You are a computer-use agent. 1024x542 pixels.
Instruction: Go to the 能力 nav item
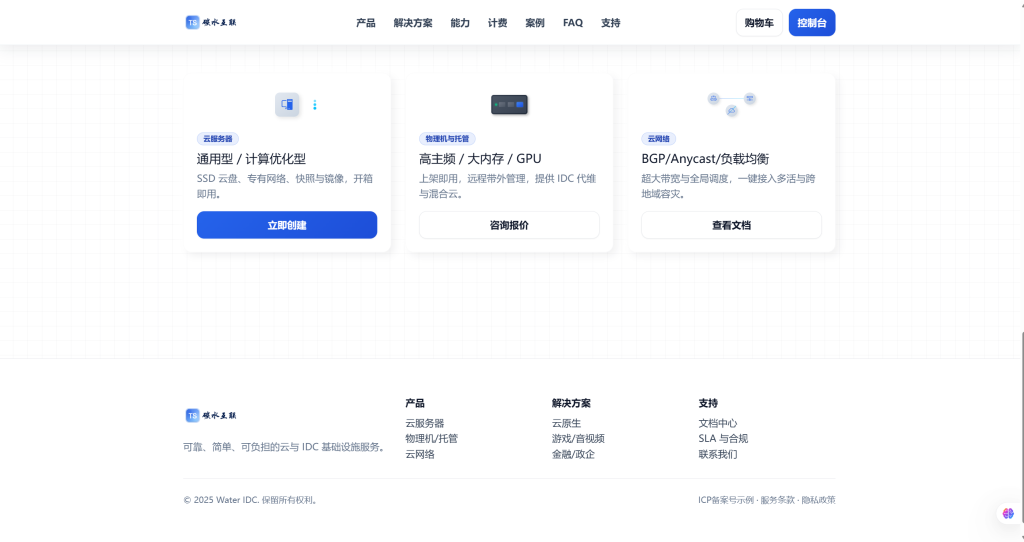pos(460,23)
